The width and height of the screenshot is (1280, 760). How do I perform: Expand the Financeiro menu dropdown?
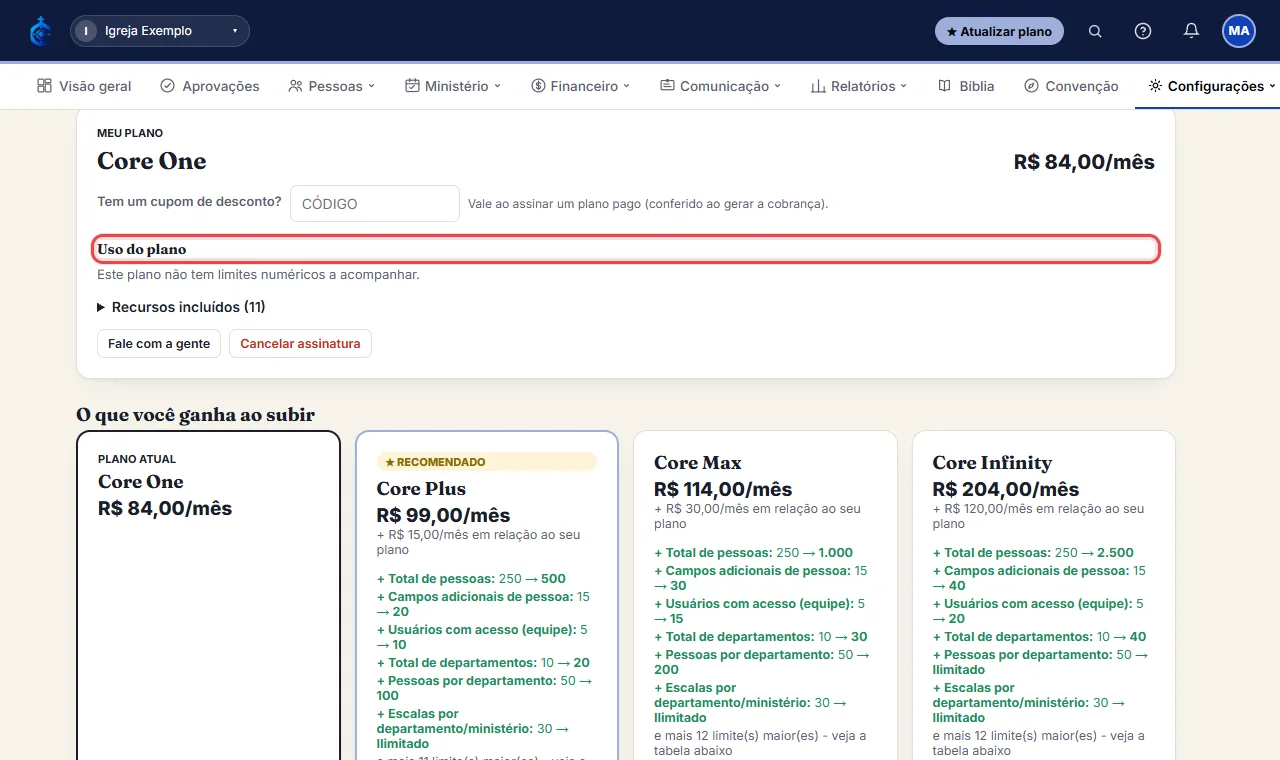pyautogui.click(x=581, y=86)
